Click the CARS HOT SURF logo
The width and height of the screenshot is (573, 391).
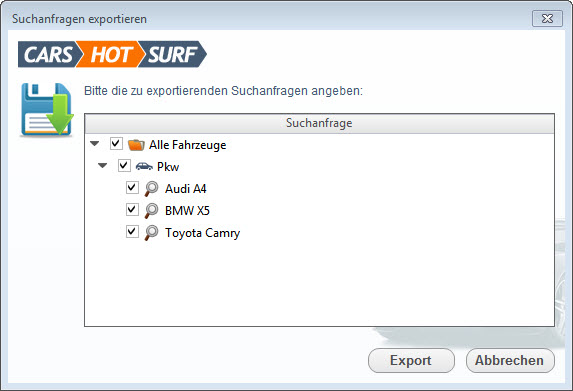[x=112, y=54]
